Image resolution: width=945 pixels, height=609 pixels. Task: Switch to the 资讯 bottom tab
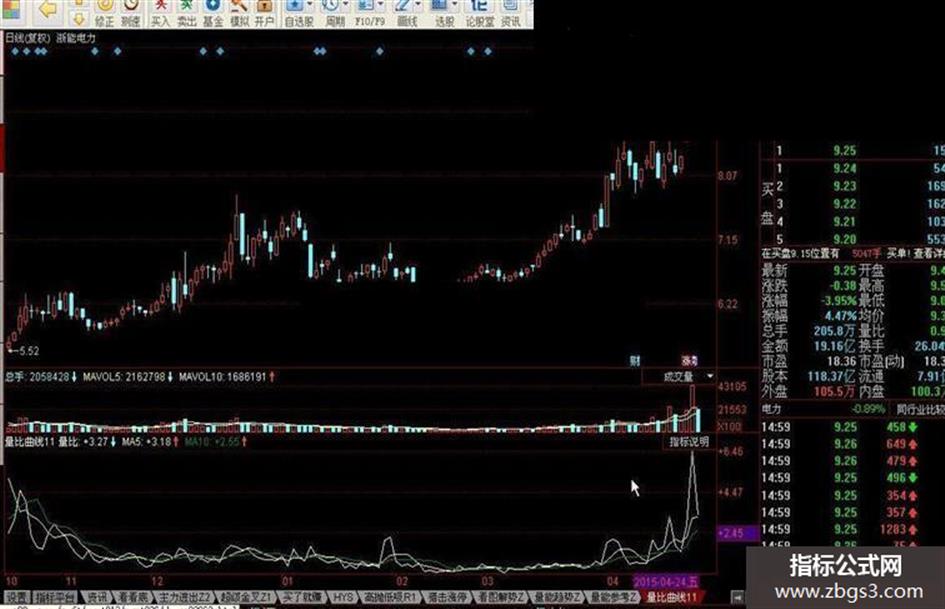(x=96, y=598)
